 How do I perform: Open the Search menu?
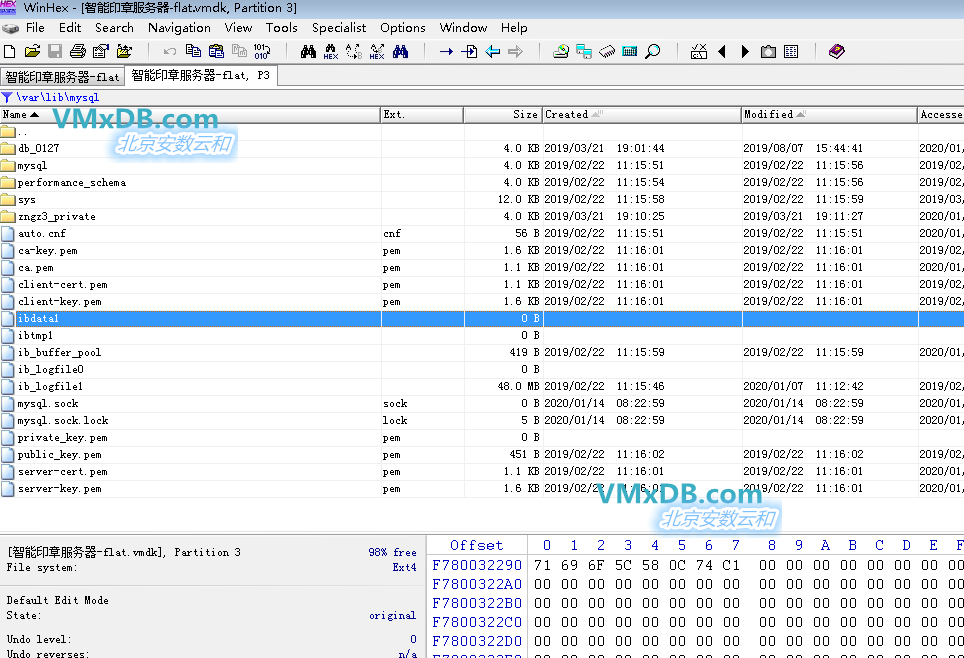[114, 28]
